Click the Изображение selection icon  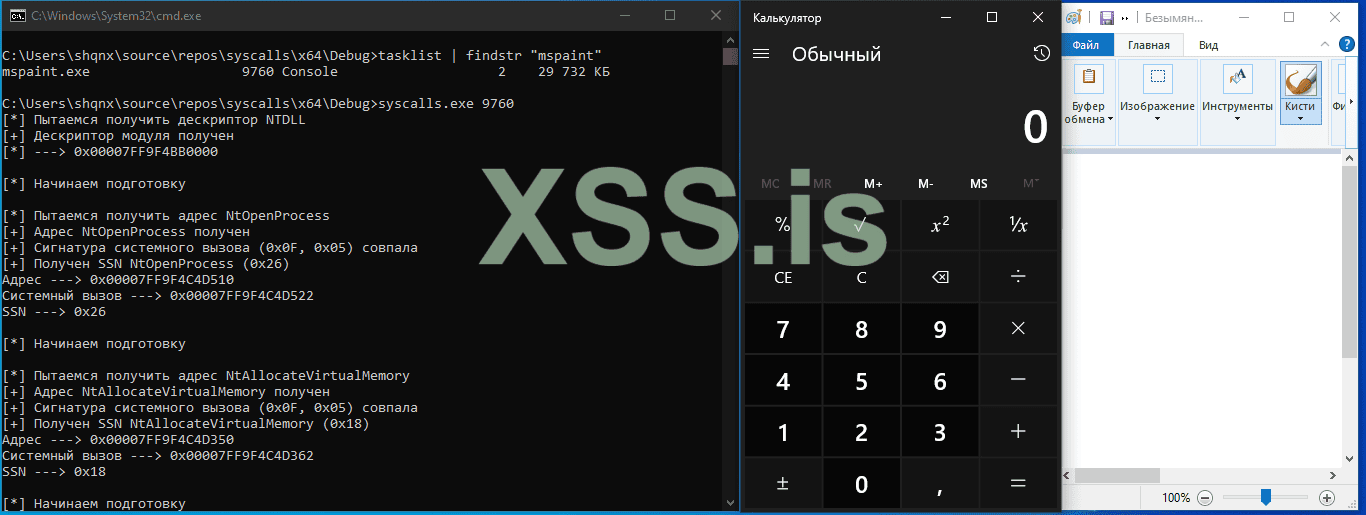[1157, 78]
